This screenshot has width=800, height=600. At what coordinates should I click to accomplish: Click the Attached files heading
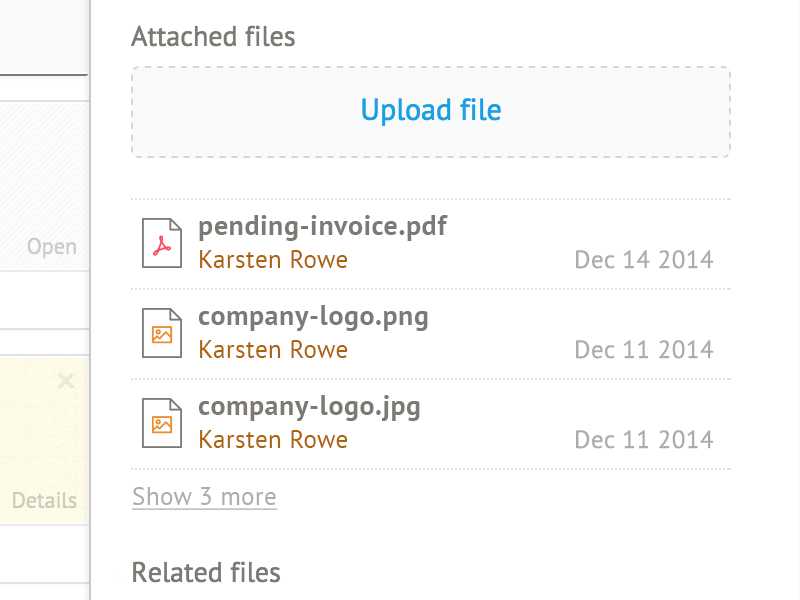click(213, 38)
